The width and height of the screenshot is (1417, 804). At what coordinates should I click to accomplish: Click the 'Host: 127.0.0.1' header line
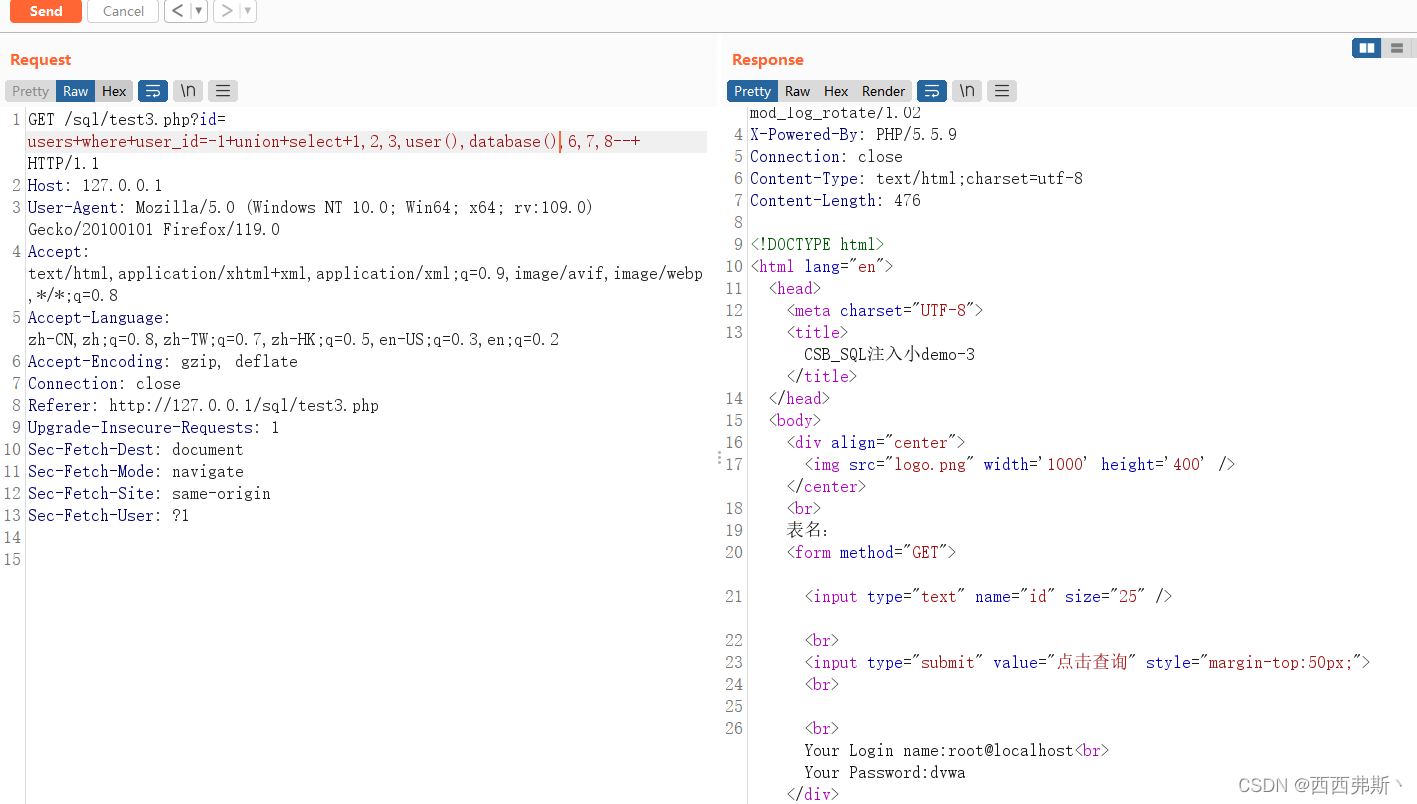(x=95, y=186)
